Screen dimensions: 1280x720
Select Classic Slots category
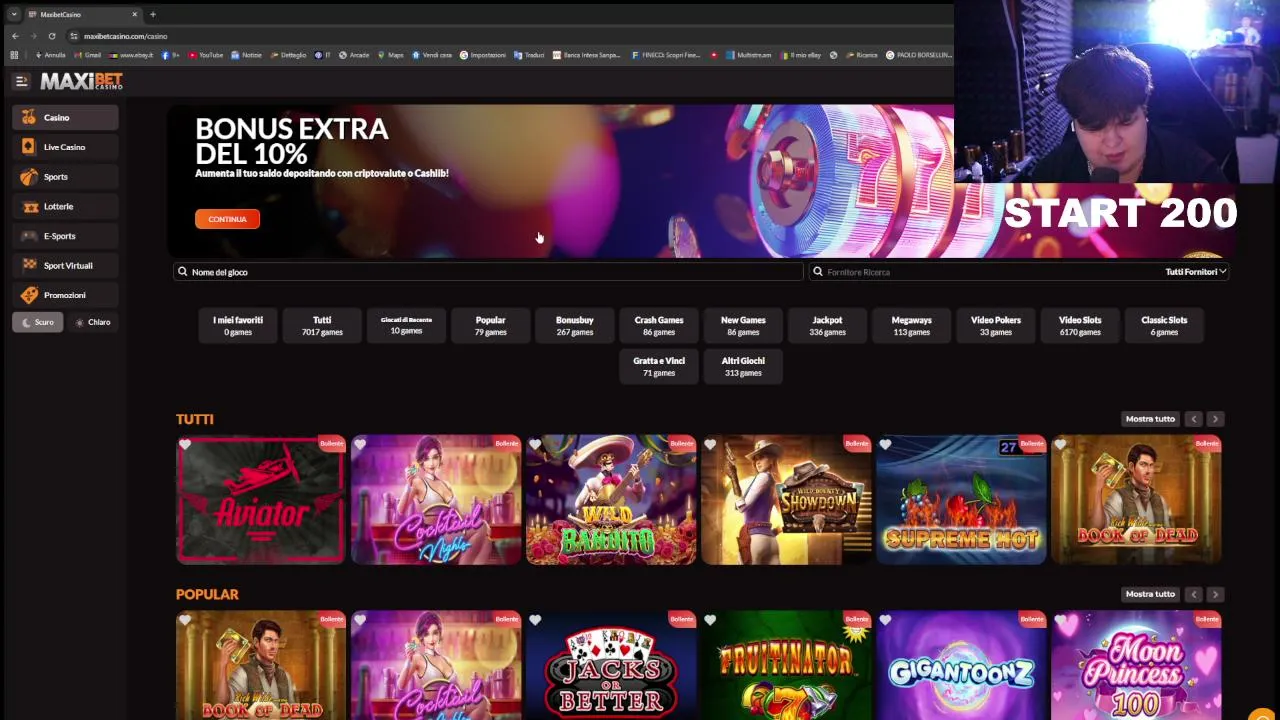pyautogui.click(x=1164, y=325)
